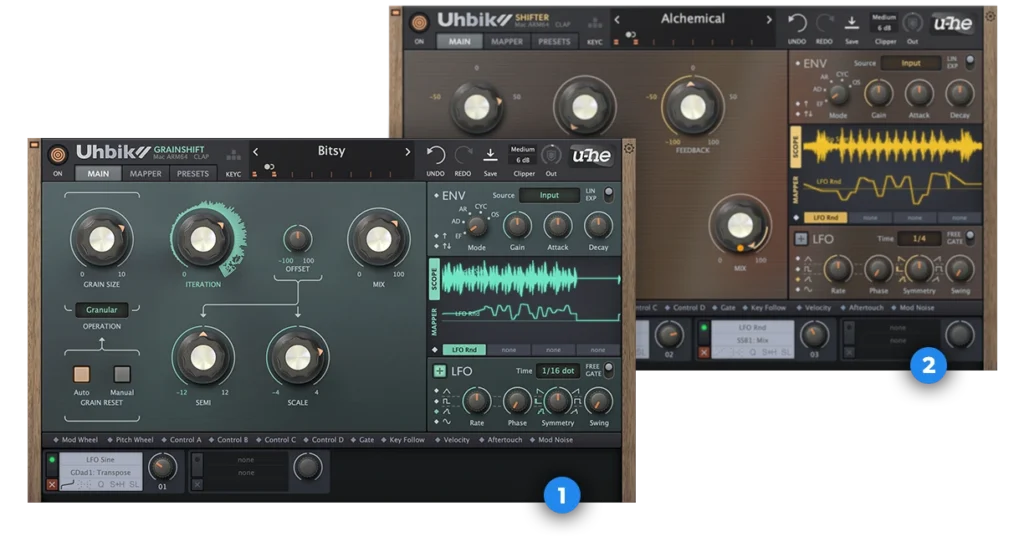Click the Grainshift ON power icon
Viewport: 1024px width, 552px height.
58,154
